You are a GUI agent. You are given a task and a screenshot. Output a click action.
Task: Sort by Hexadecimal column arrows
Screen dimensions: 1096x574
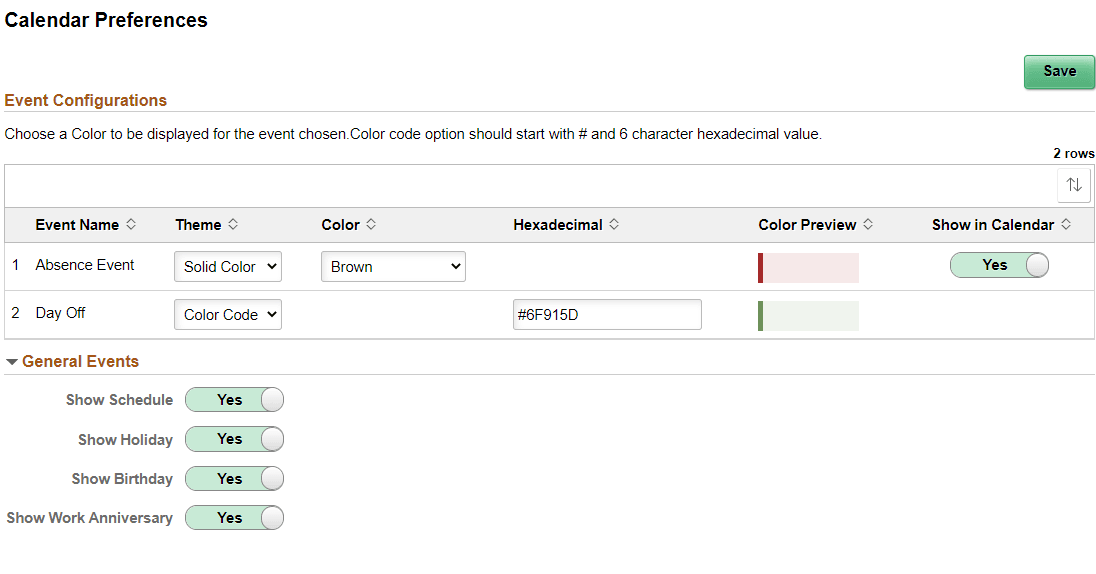pos(614,224)
